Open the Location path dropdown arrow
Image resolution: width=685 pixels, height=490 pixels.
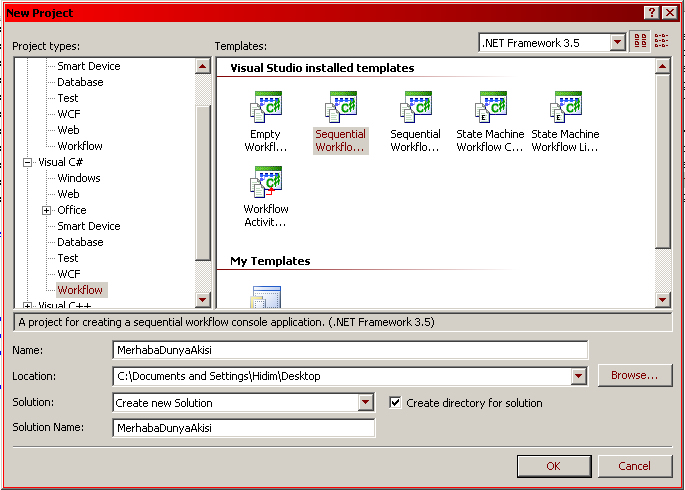tap(578, 376)
